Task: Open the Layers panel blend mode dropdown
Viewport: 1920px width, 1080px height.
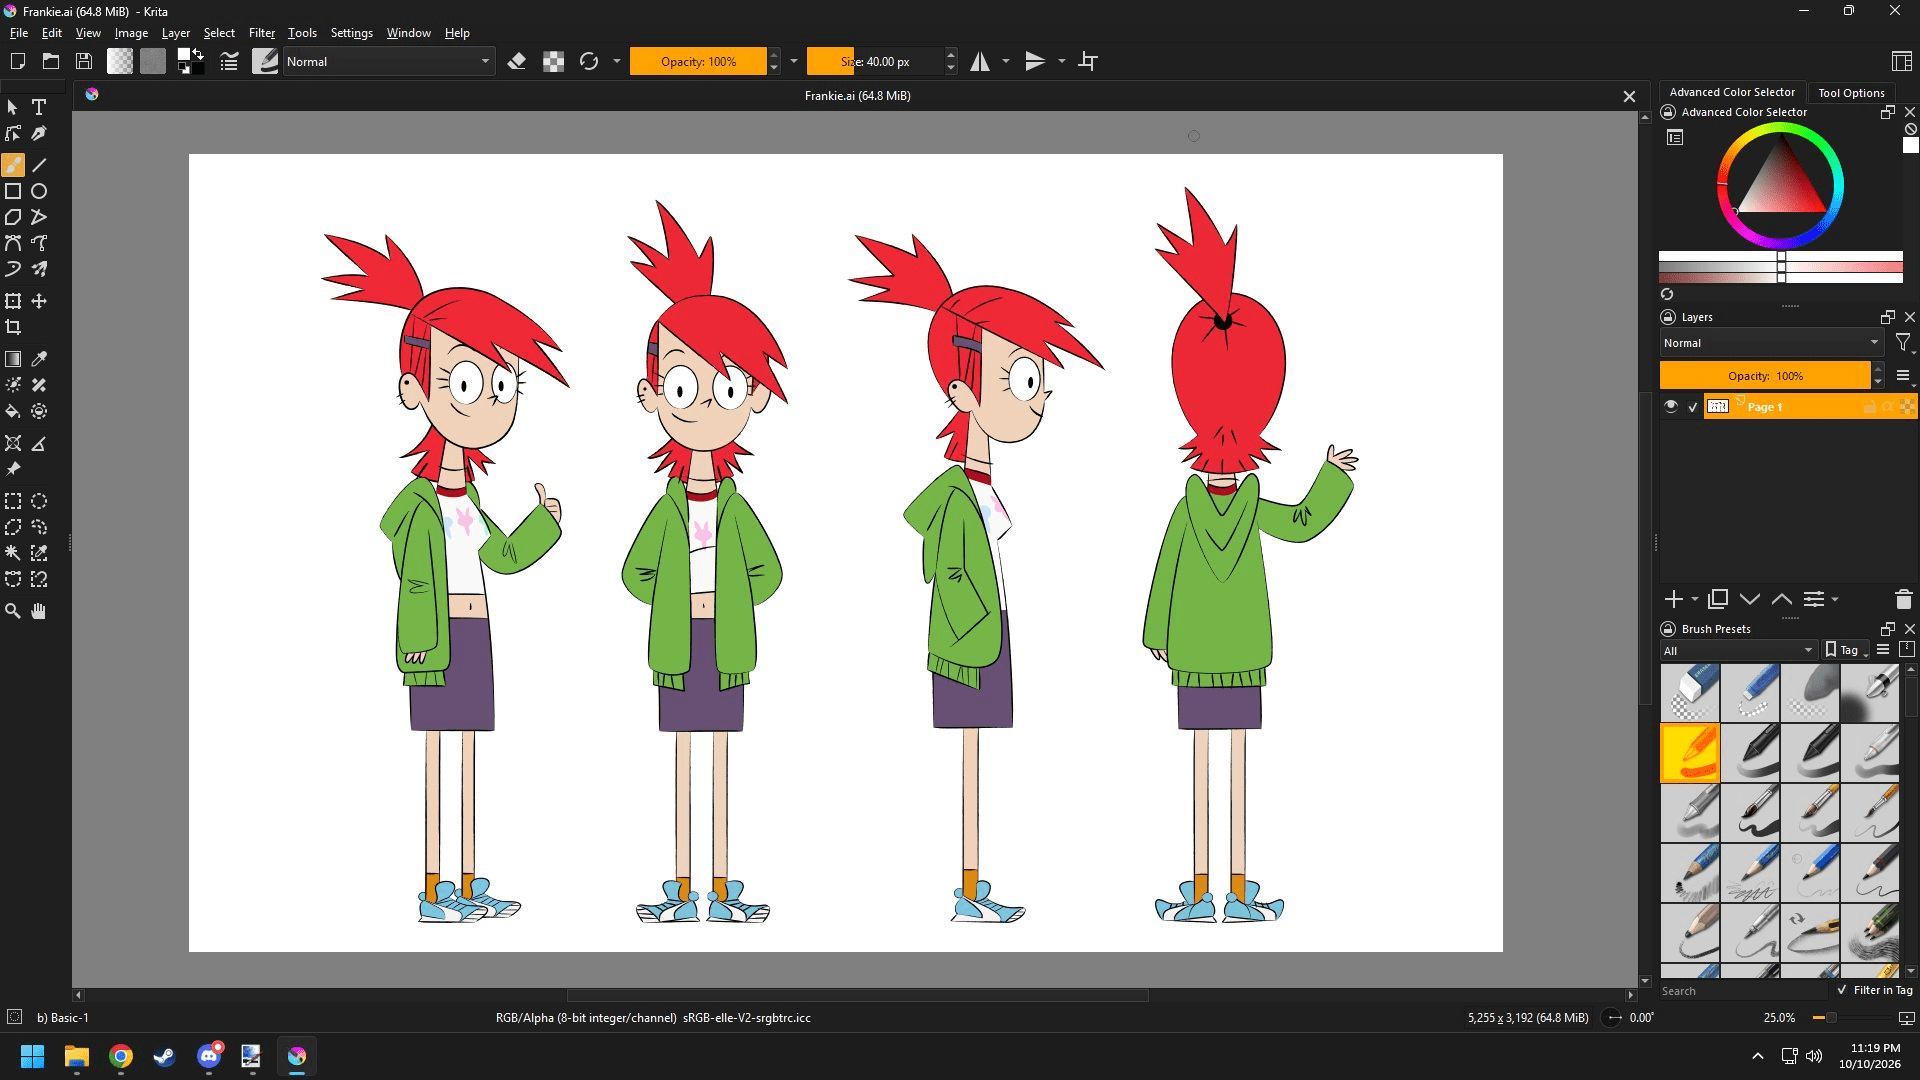Action: (1771, 343)
